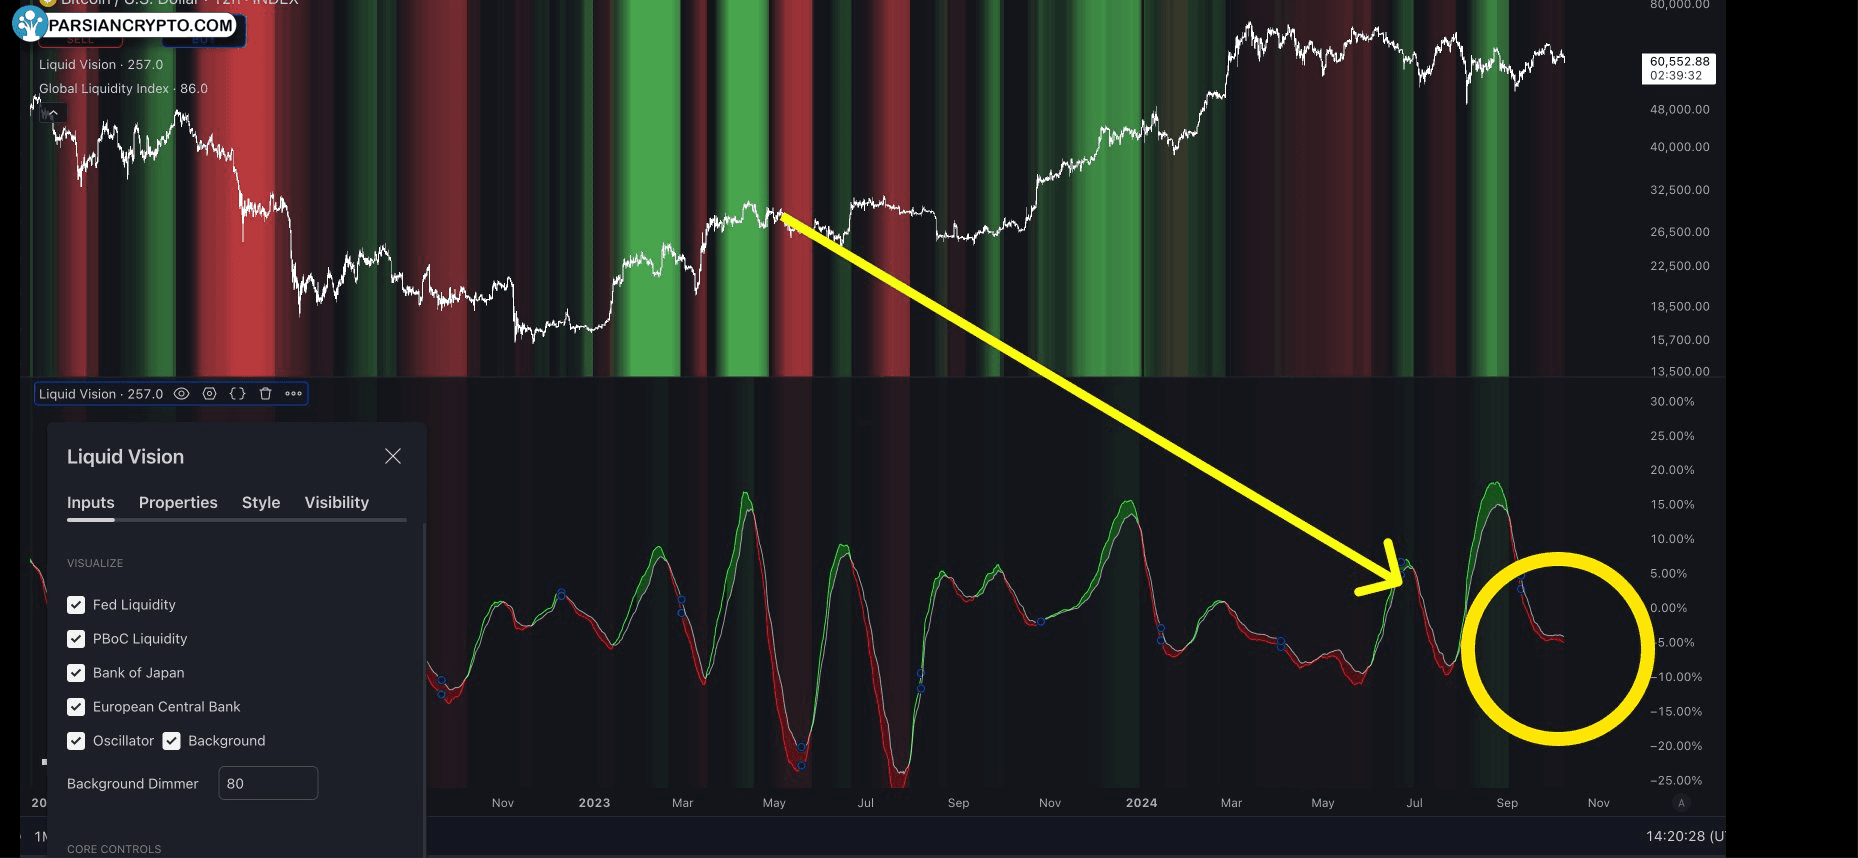Click the VISUALIZE section heading
1858x858 pixels.
pos(95,563)
